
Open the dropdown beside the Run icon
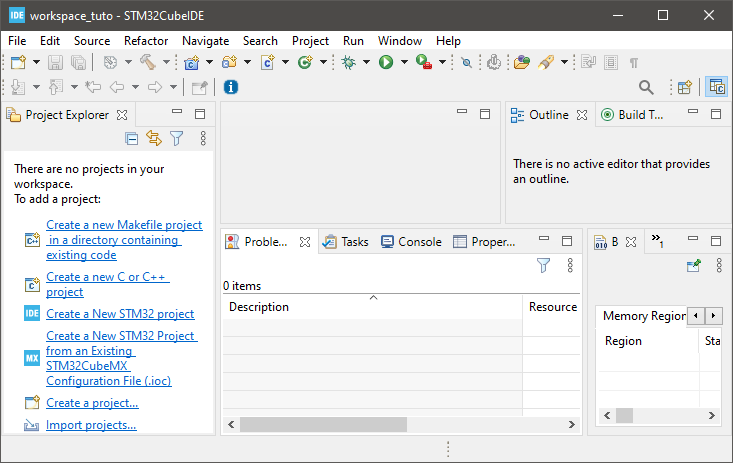click(404, 62)
